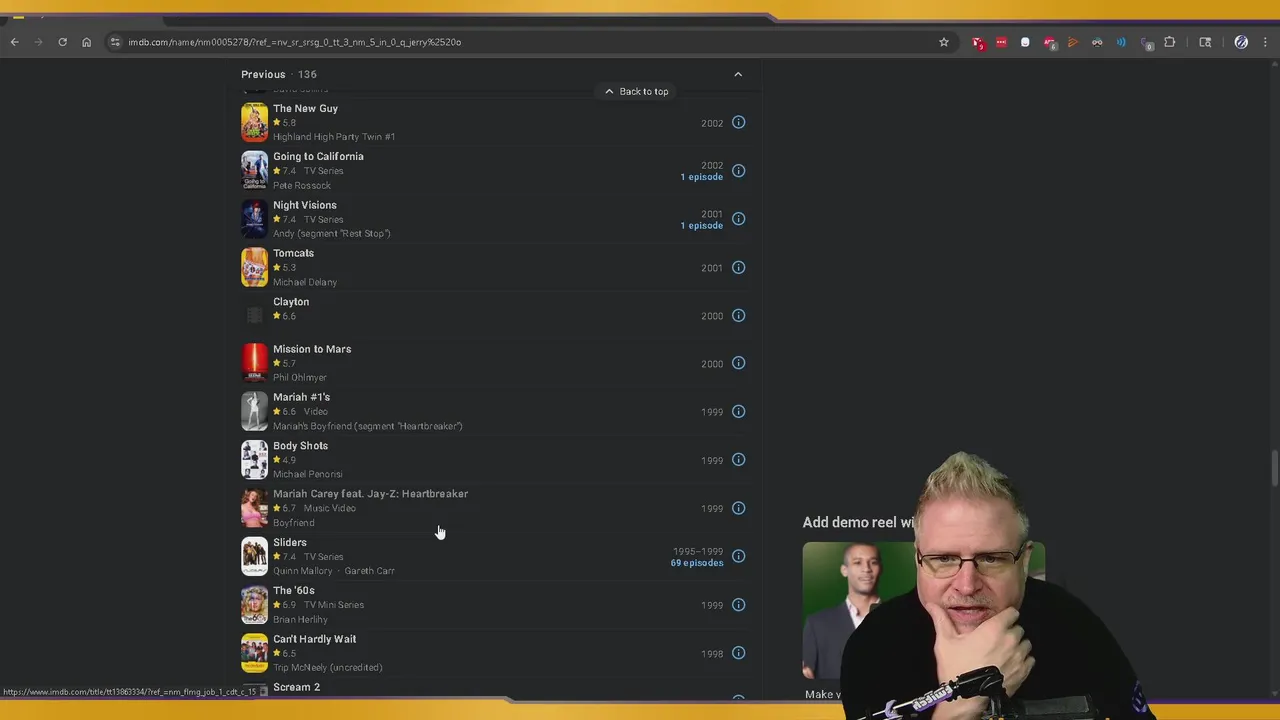This screenshot has width=1280, height=720.
Task: Show info for Body Shots
Action: [x=738, y=460]
